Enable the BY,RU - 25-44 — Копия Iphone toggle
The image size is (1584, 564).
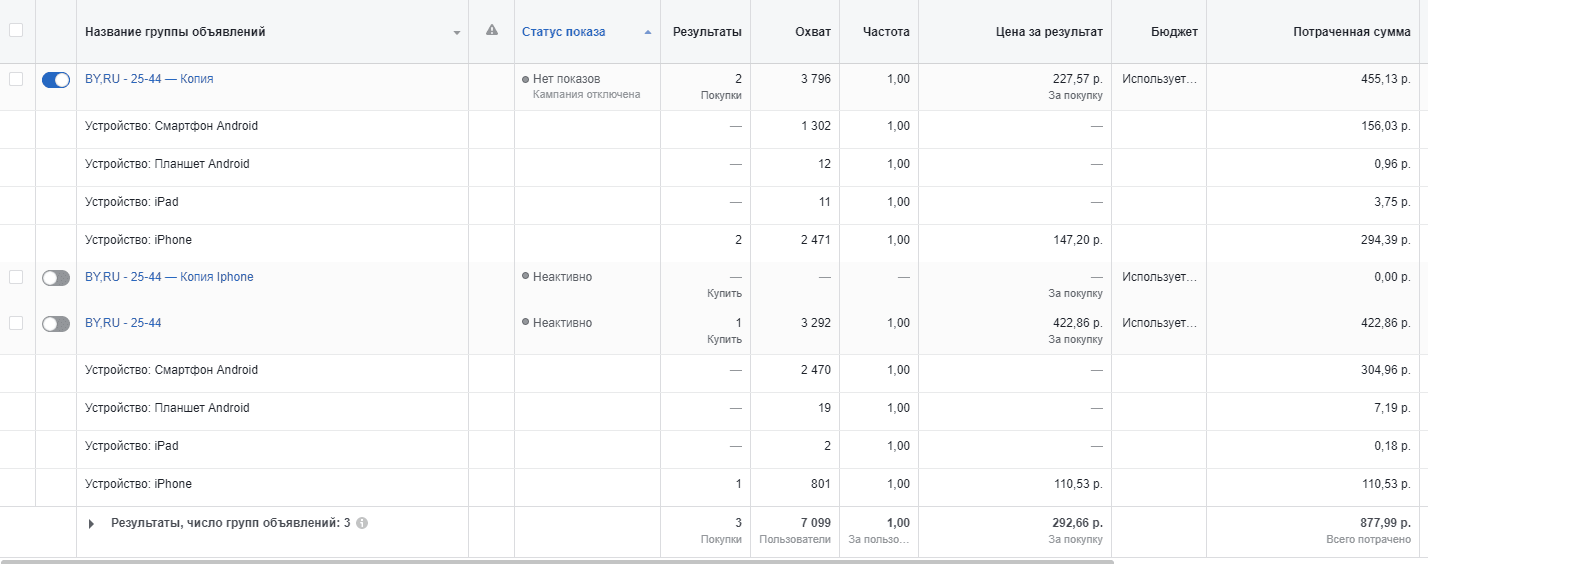point(56,278)
